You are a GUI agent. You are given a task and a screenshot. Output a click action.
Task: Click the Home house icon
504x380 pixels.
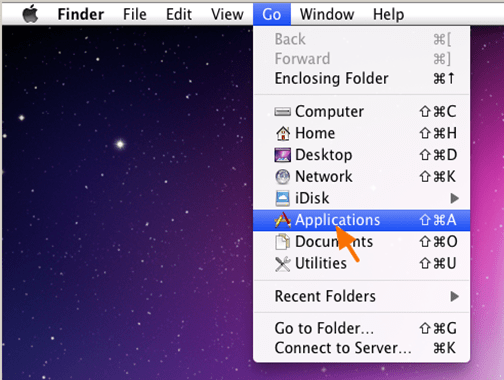tap(283, 133)
